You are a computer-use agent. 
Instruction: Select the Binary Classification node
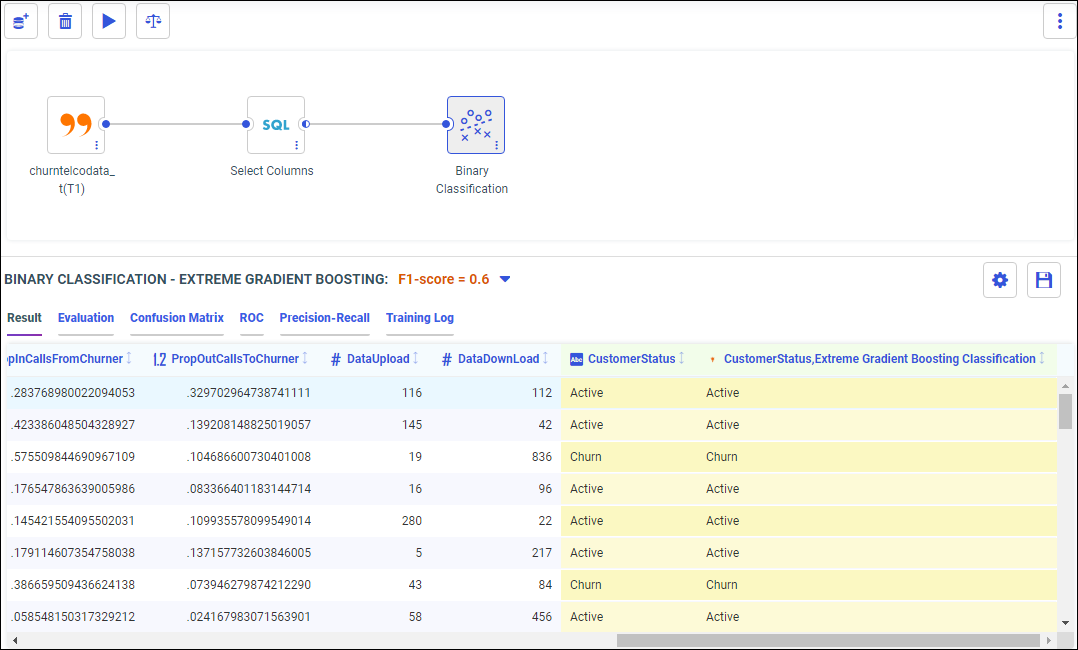tap(475, 125)
